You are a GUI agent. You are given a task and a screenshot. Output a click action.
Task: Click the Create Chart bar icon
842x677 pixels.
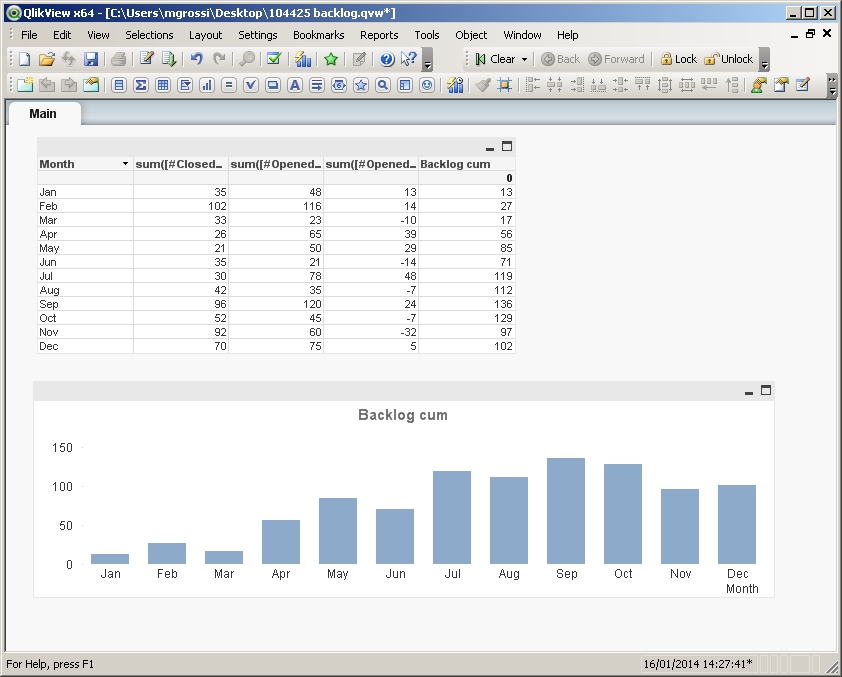207,86
